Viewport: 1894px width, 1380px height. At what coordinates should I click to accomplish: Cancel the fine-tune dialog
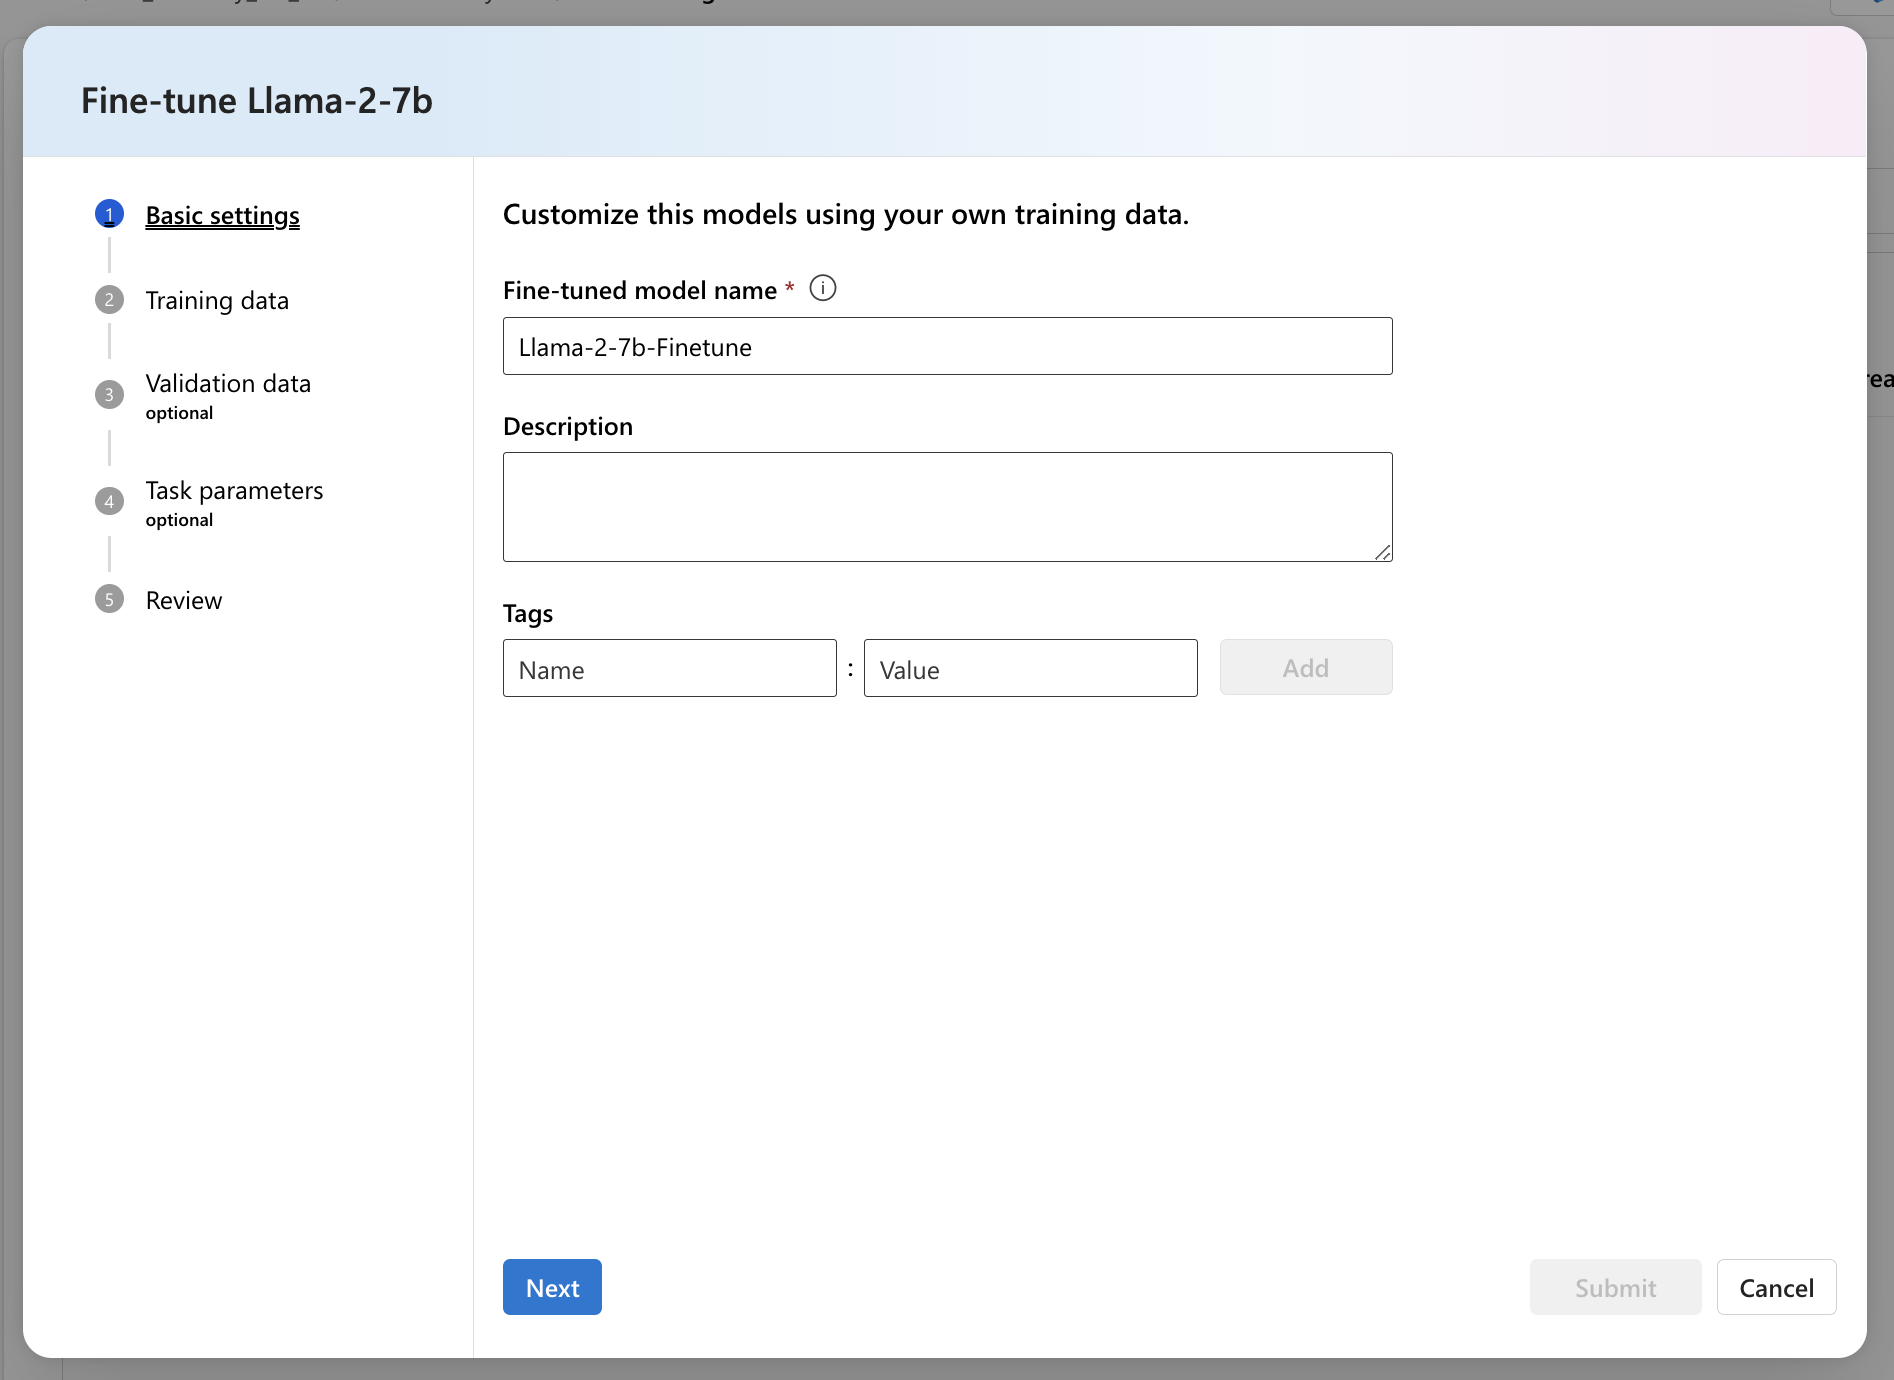coord(1776,1287)
